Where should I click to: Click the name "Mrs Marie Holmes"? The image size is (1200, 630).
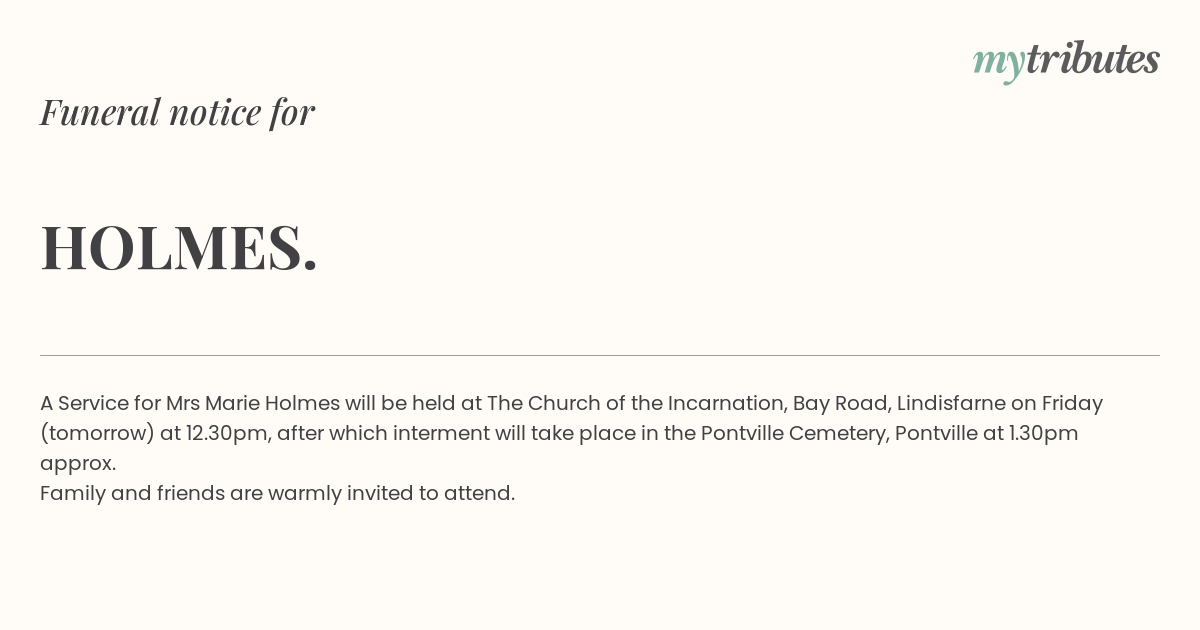tap(253, 403)
